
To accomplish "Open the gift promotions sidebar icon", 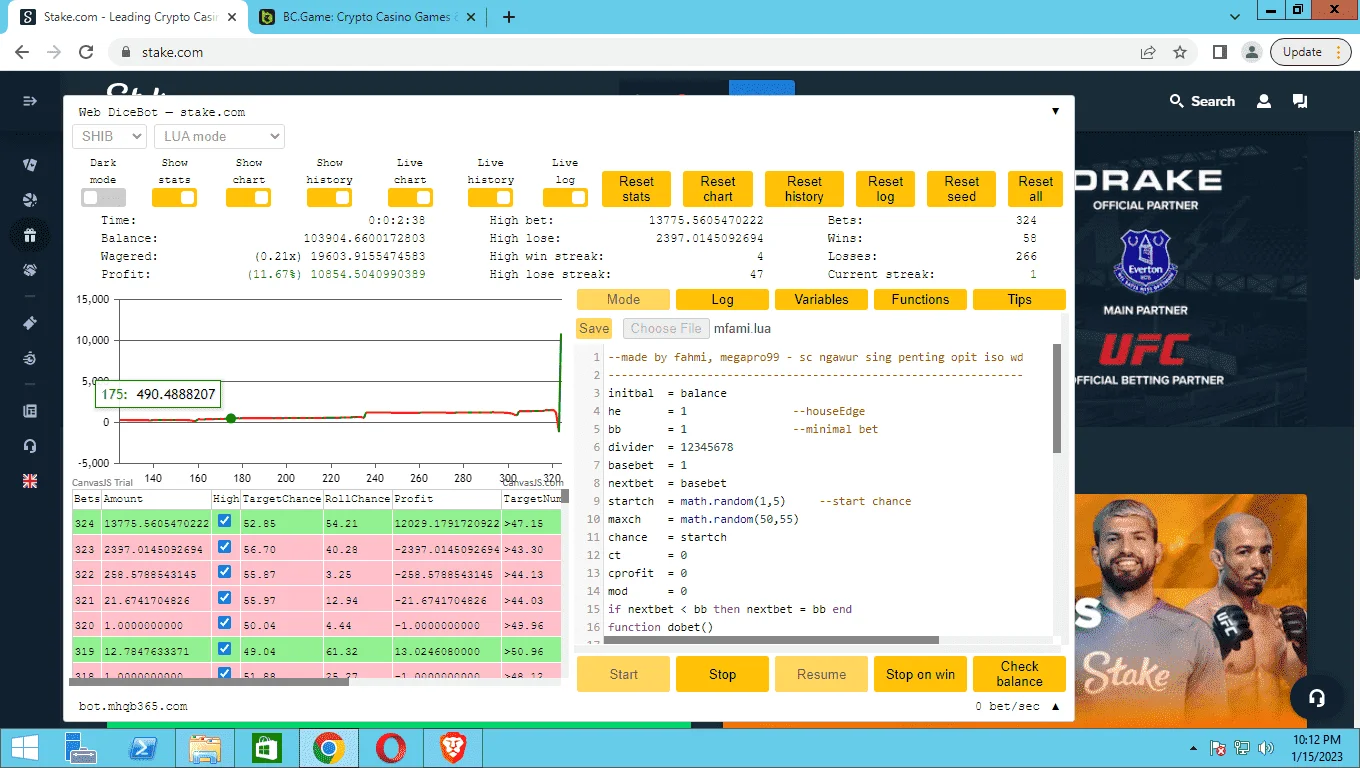I will click(x=30, y=236).
